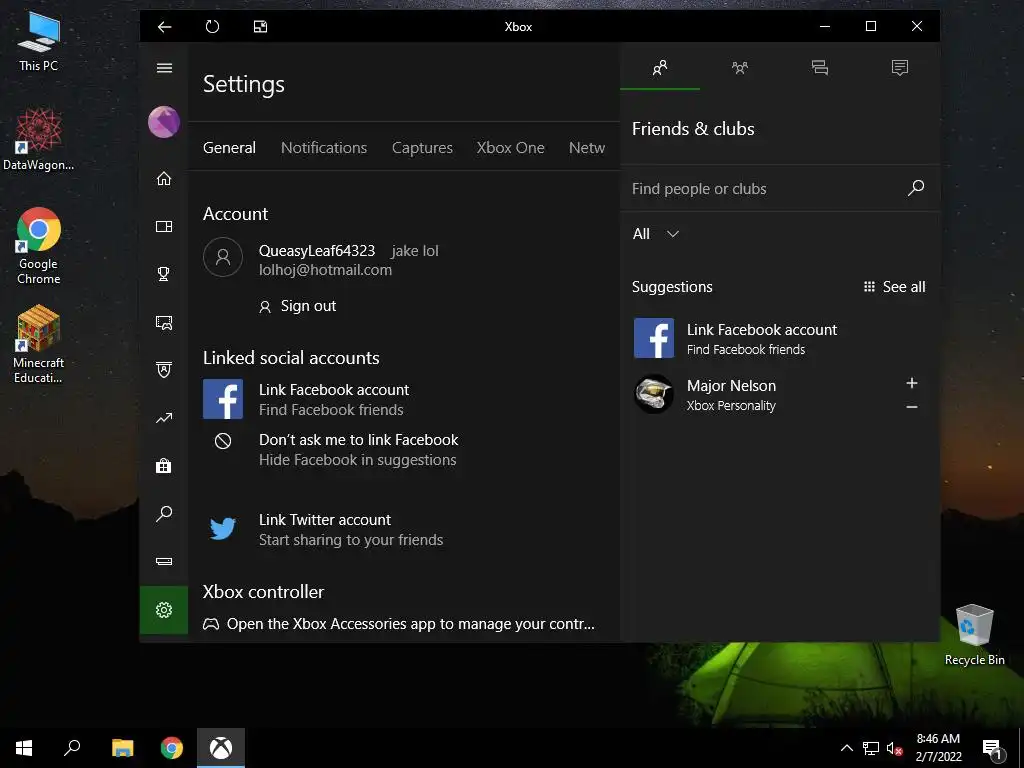Click Major Nelson's avatar picture
Image resolution: width=1024 pixels, height=768 pixels.
(x=654, y=394)
